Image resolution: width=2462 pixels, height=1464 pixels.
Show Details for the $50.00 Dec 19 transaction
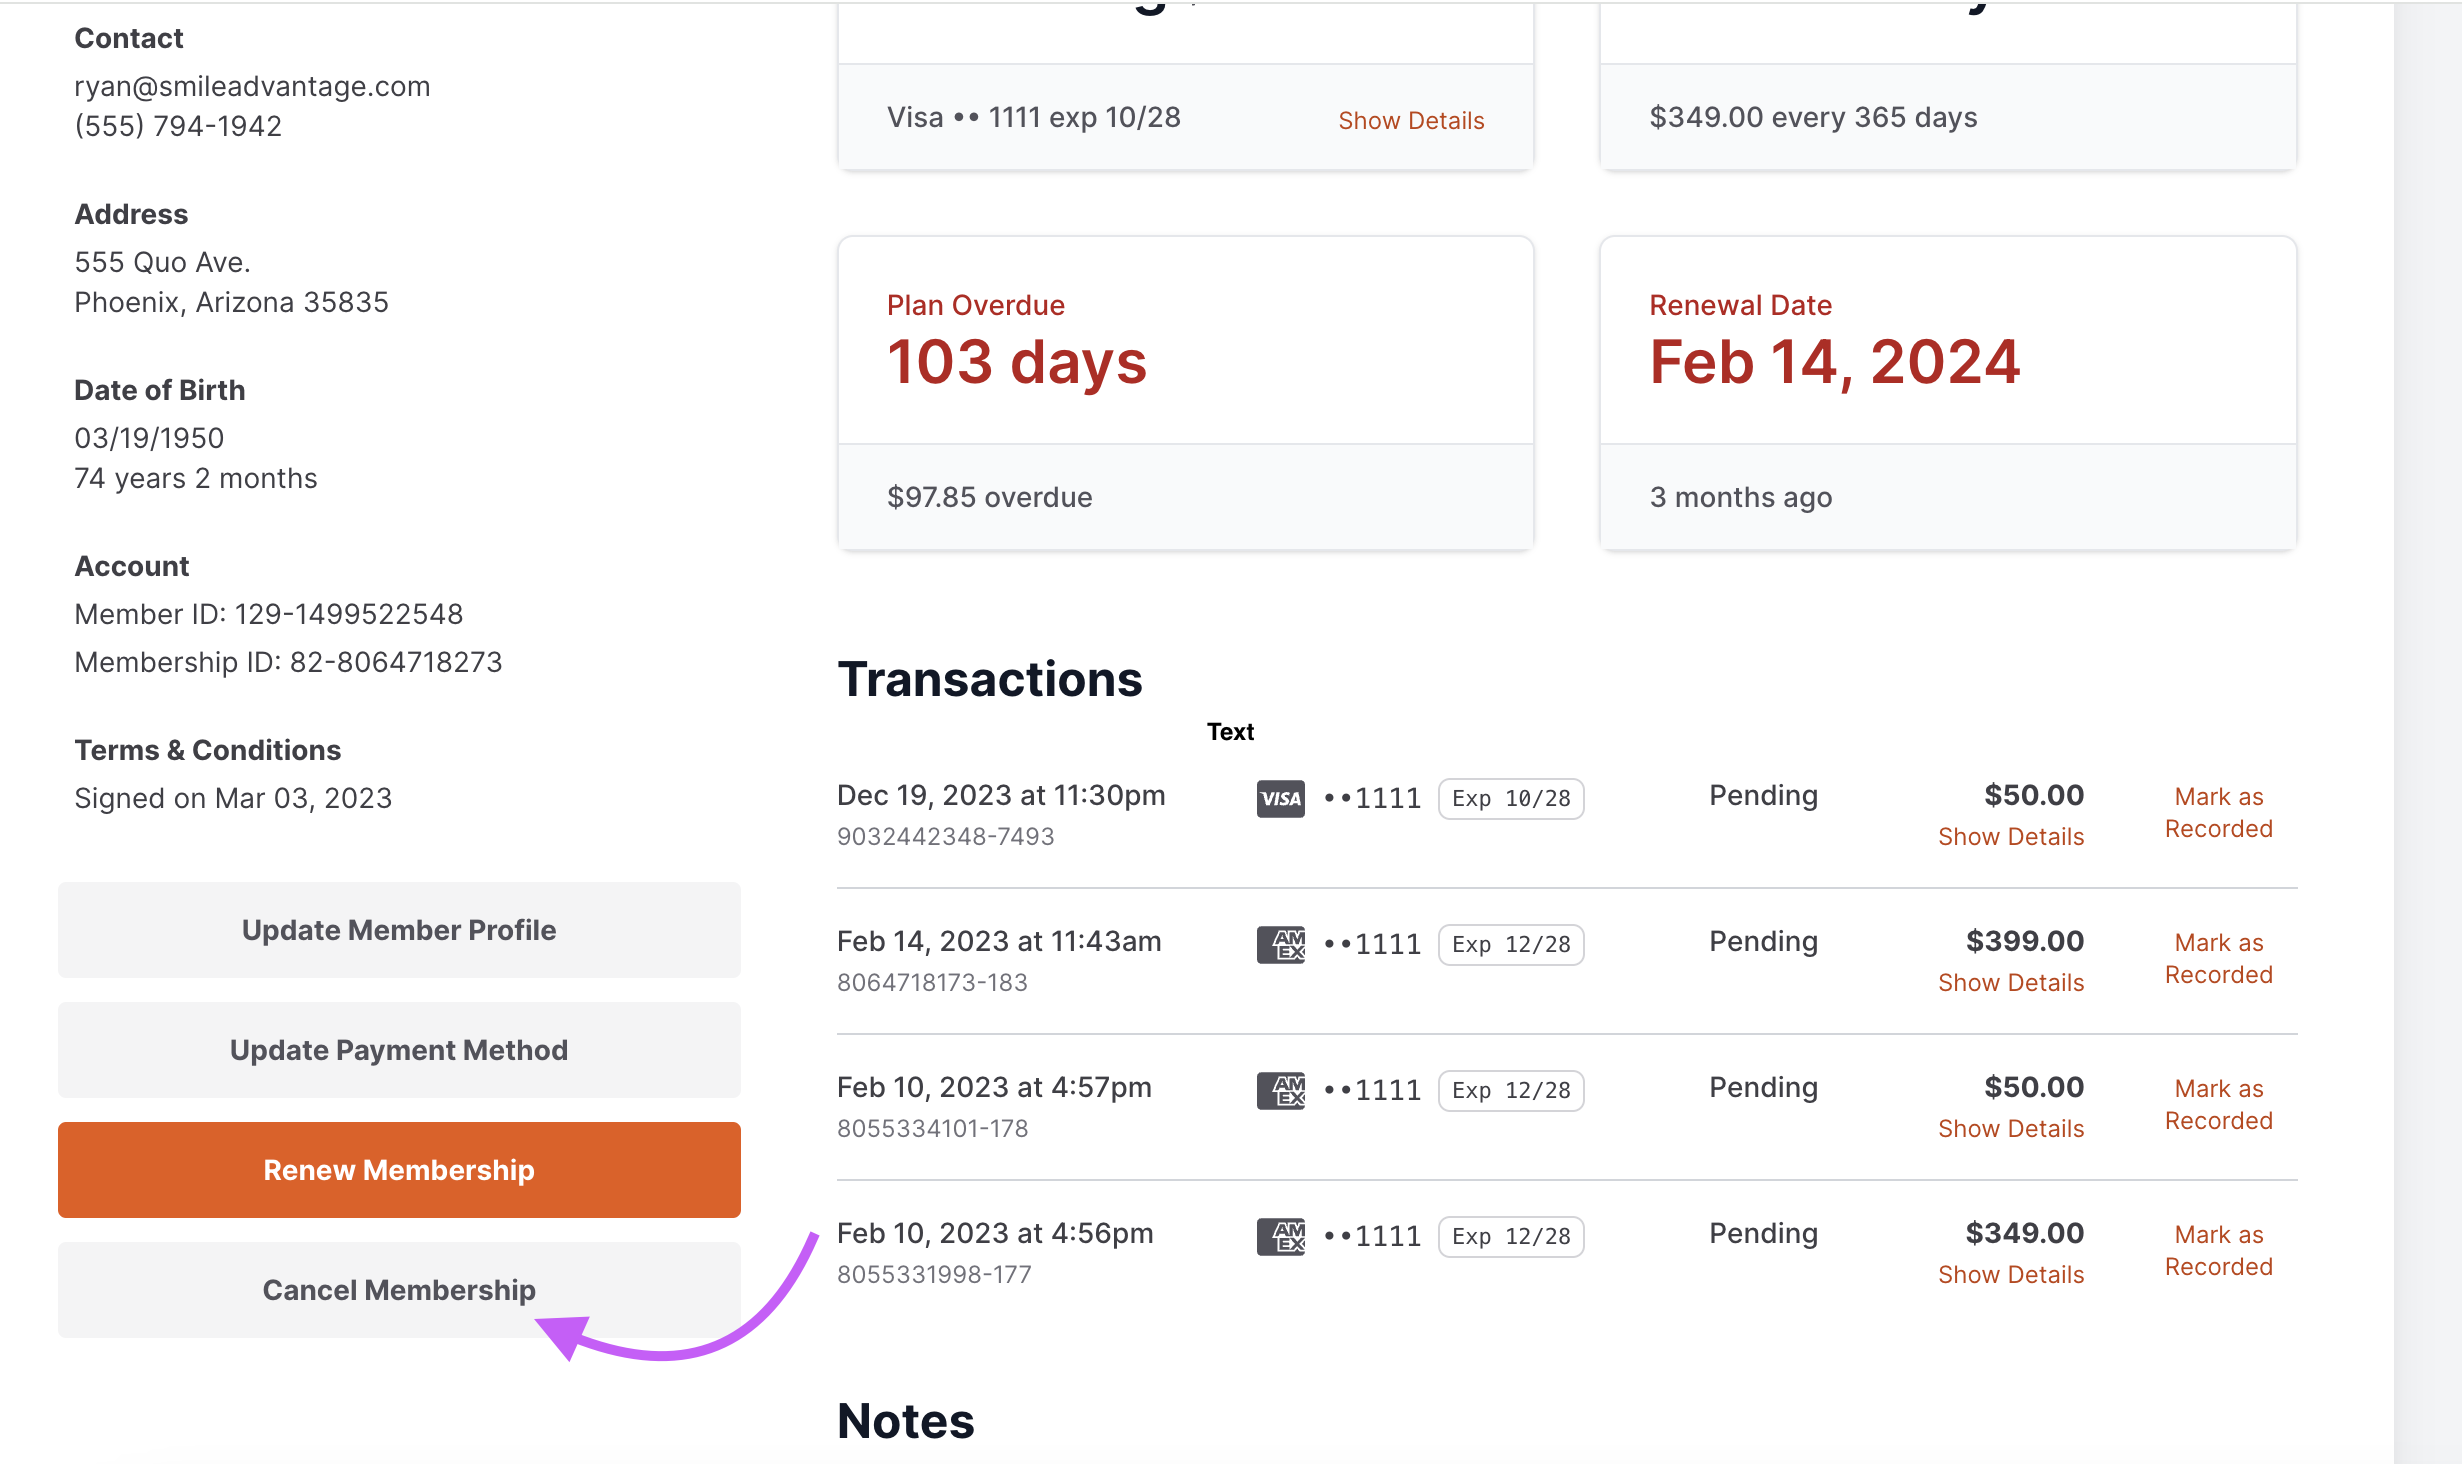click(x=2011, y=836)
